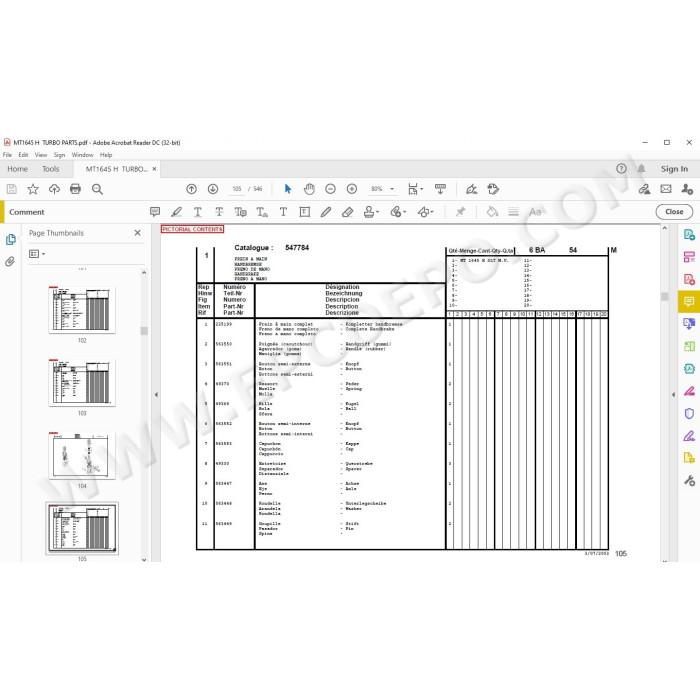The width and height of the screenshot is (700, 700).
Task: Open the Aa text properties control
Action: pyautogui.click(x=536, y=212)
